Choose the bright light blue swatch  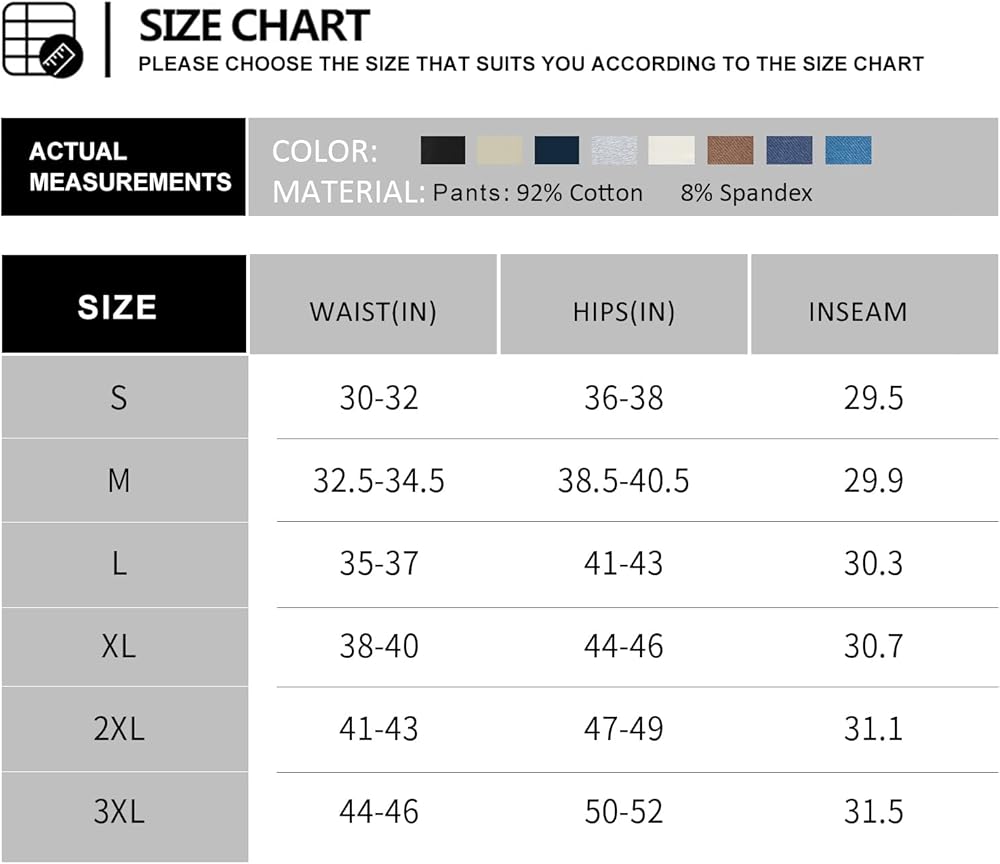[848, 151]
